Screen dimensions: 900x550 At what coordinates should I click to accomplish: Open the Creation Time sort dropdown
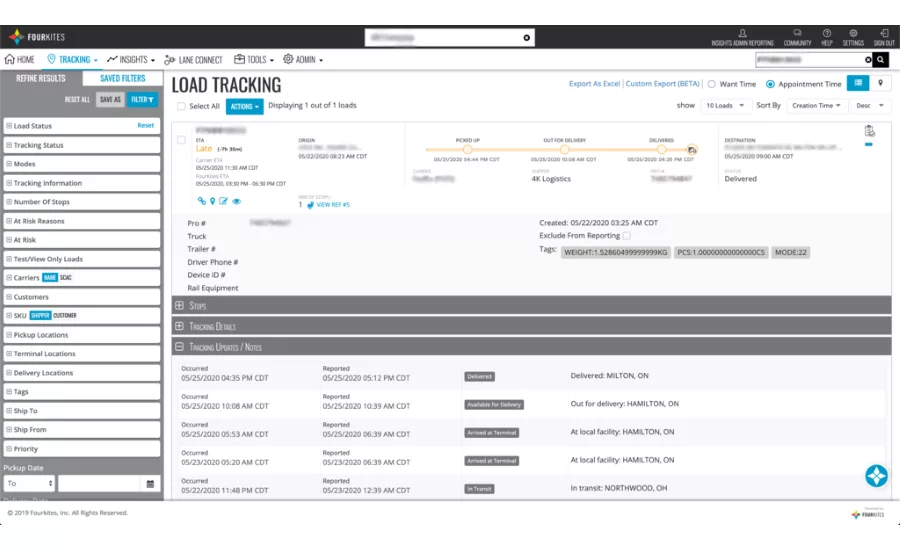point(816,106)
